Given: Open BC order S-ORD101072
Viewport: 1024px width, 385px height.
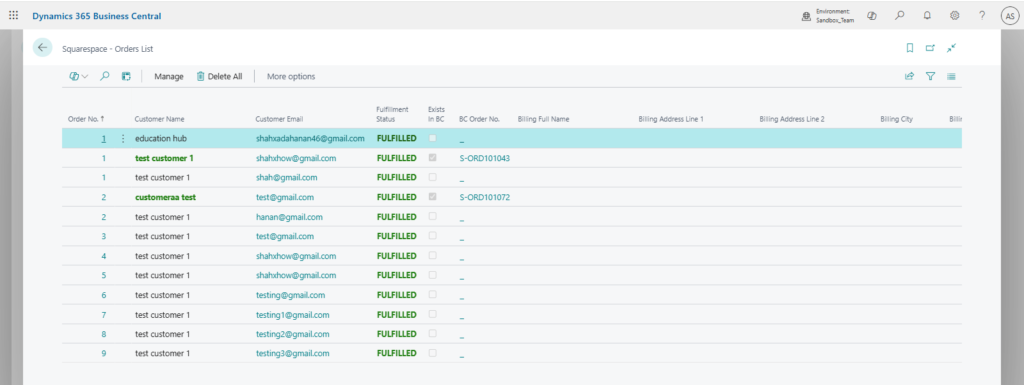Looking at the screenshot, I should 485,197.
